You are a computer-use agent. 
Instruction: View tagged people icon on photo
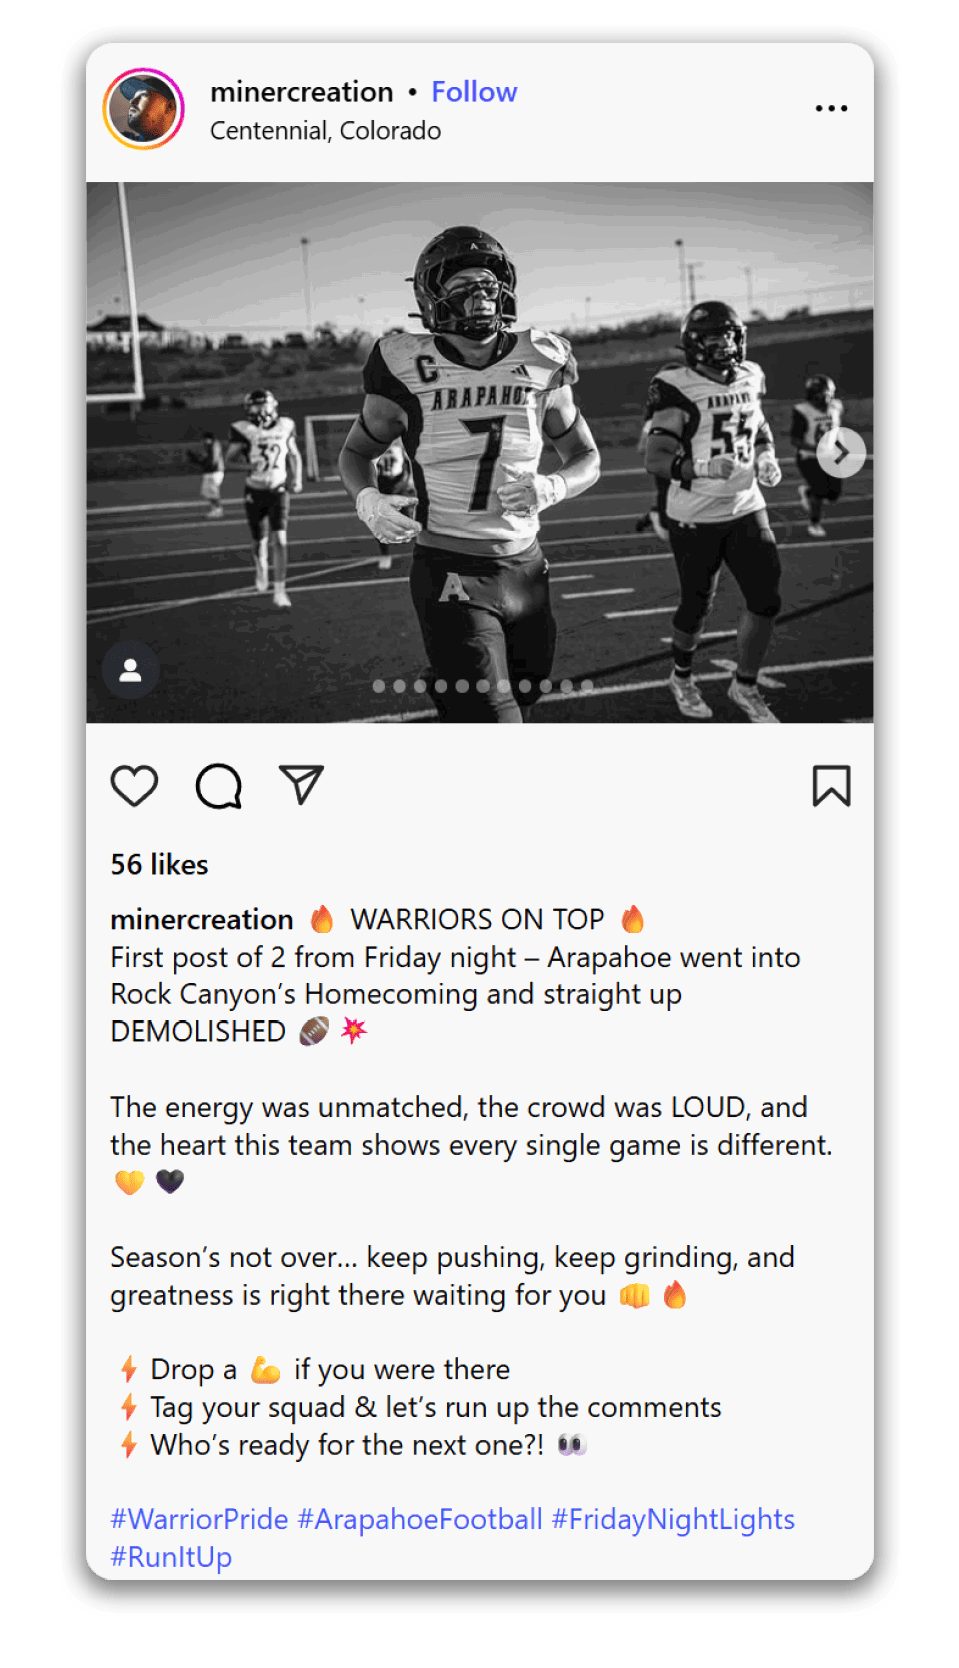130,670
